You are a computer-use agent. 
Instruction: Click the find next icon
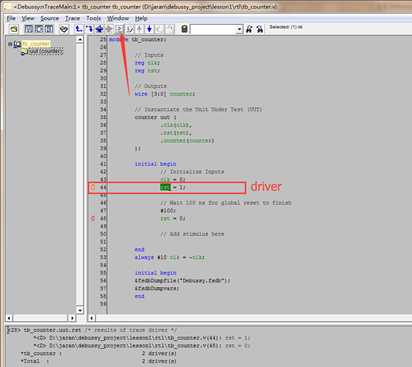pos(260,29)
